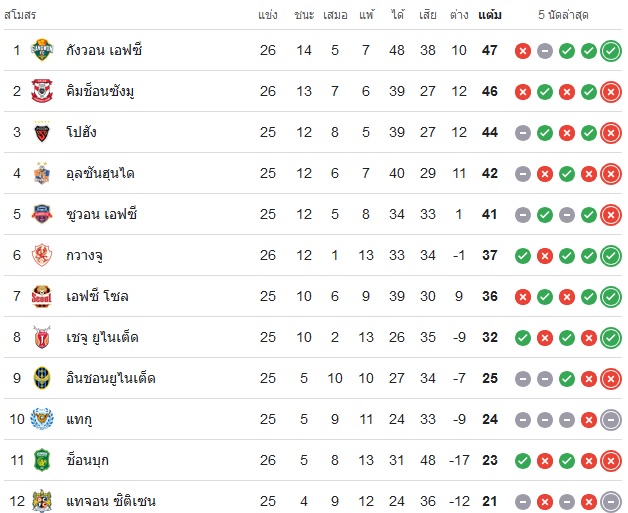The width and height of the screenshot is (628, 513).
Task: Open Gangwon FC's latest match win icon
Action: click(x=611, y=51)
